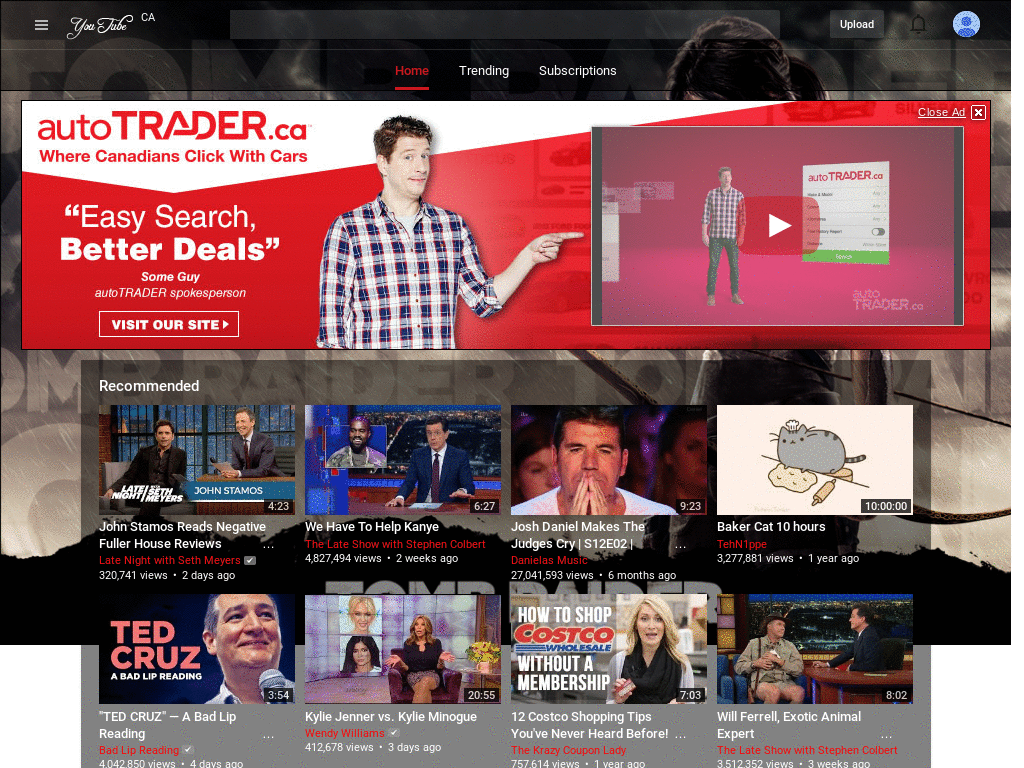1024x768 pixels.
Task: Open TED CRUZ Bad Lip Reading thumbnail
Action: pos(197,649)
